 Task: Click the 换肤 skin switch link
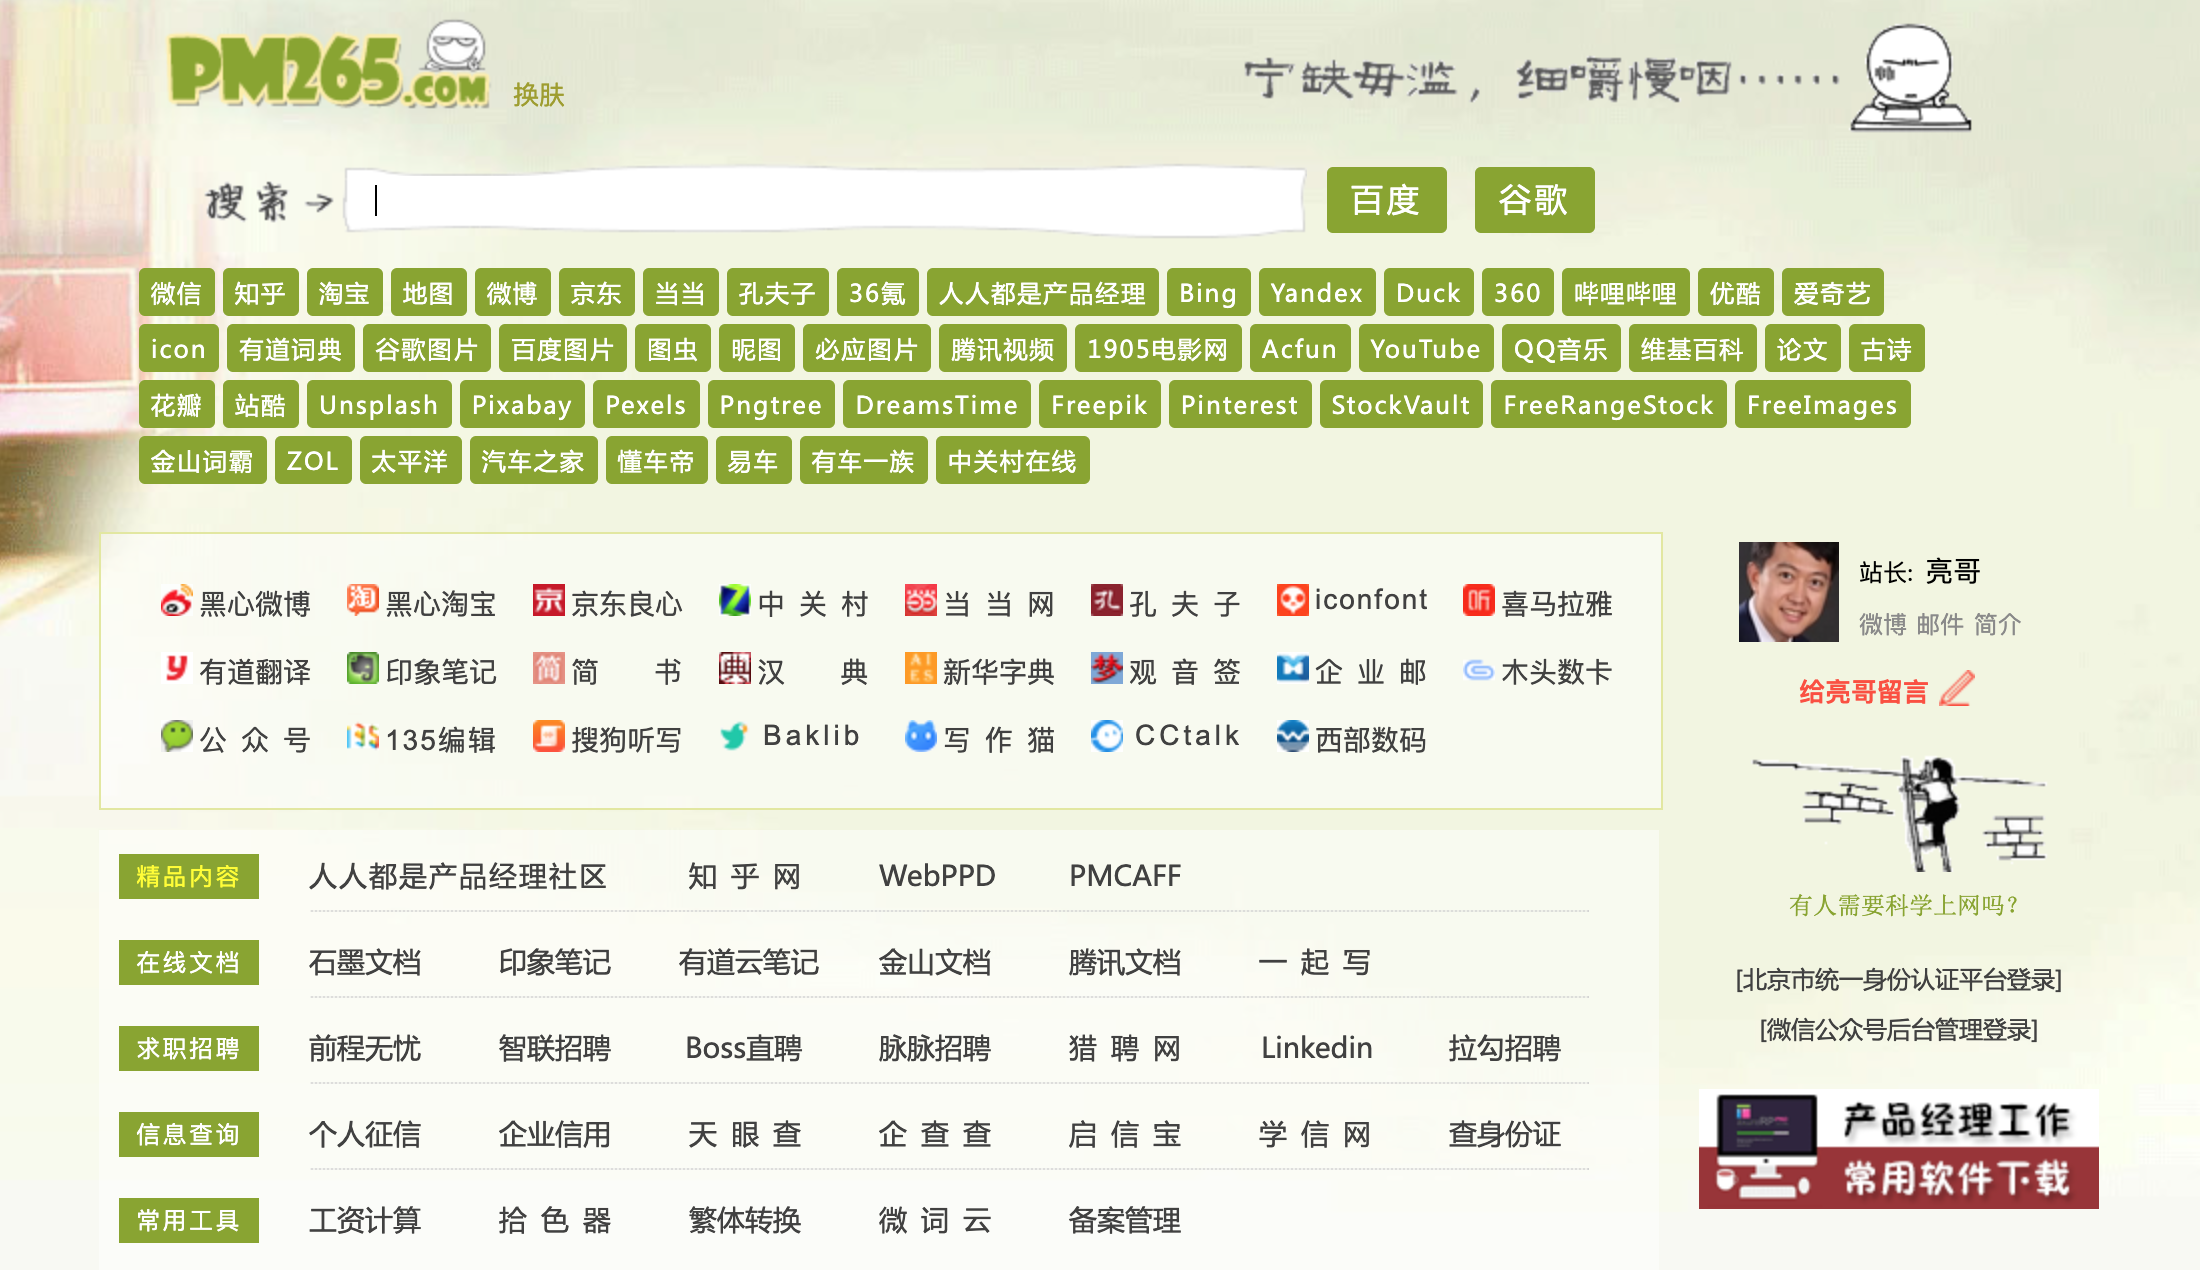(538, 95)
